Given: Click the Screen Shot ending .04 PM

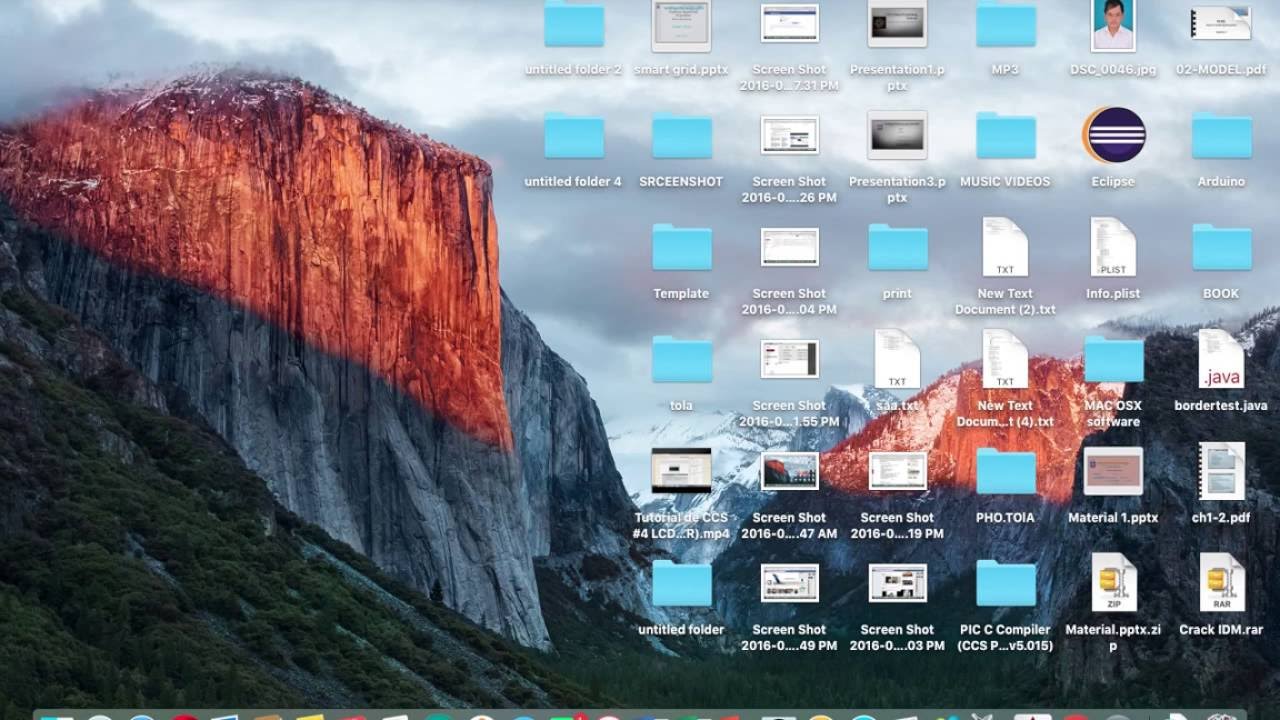Looking at the screenshot, I should click(x=790, y=247).
